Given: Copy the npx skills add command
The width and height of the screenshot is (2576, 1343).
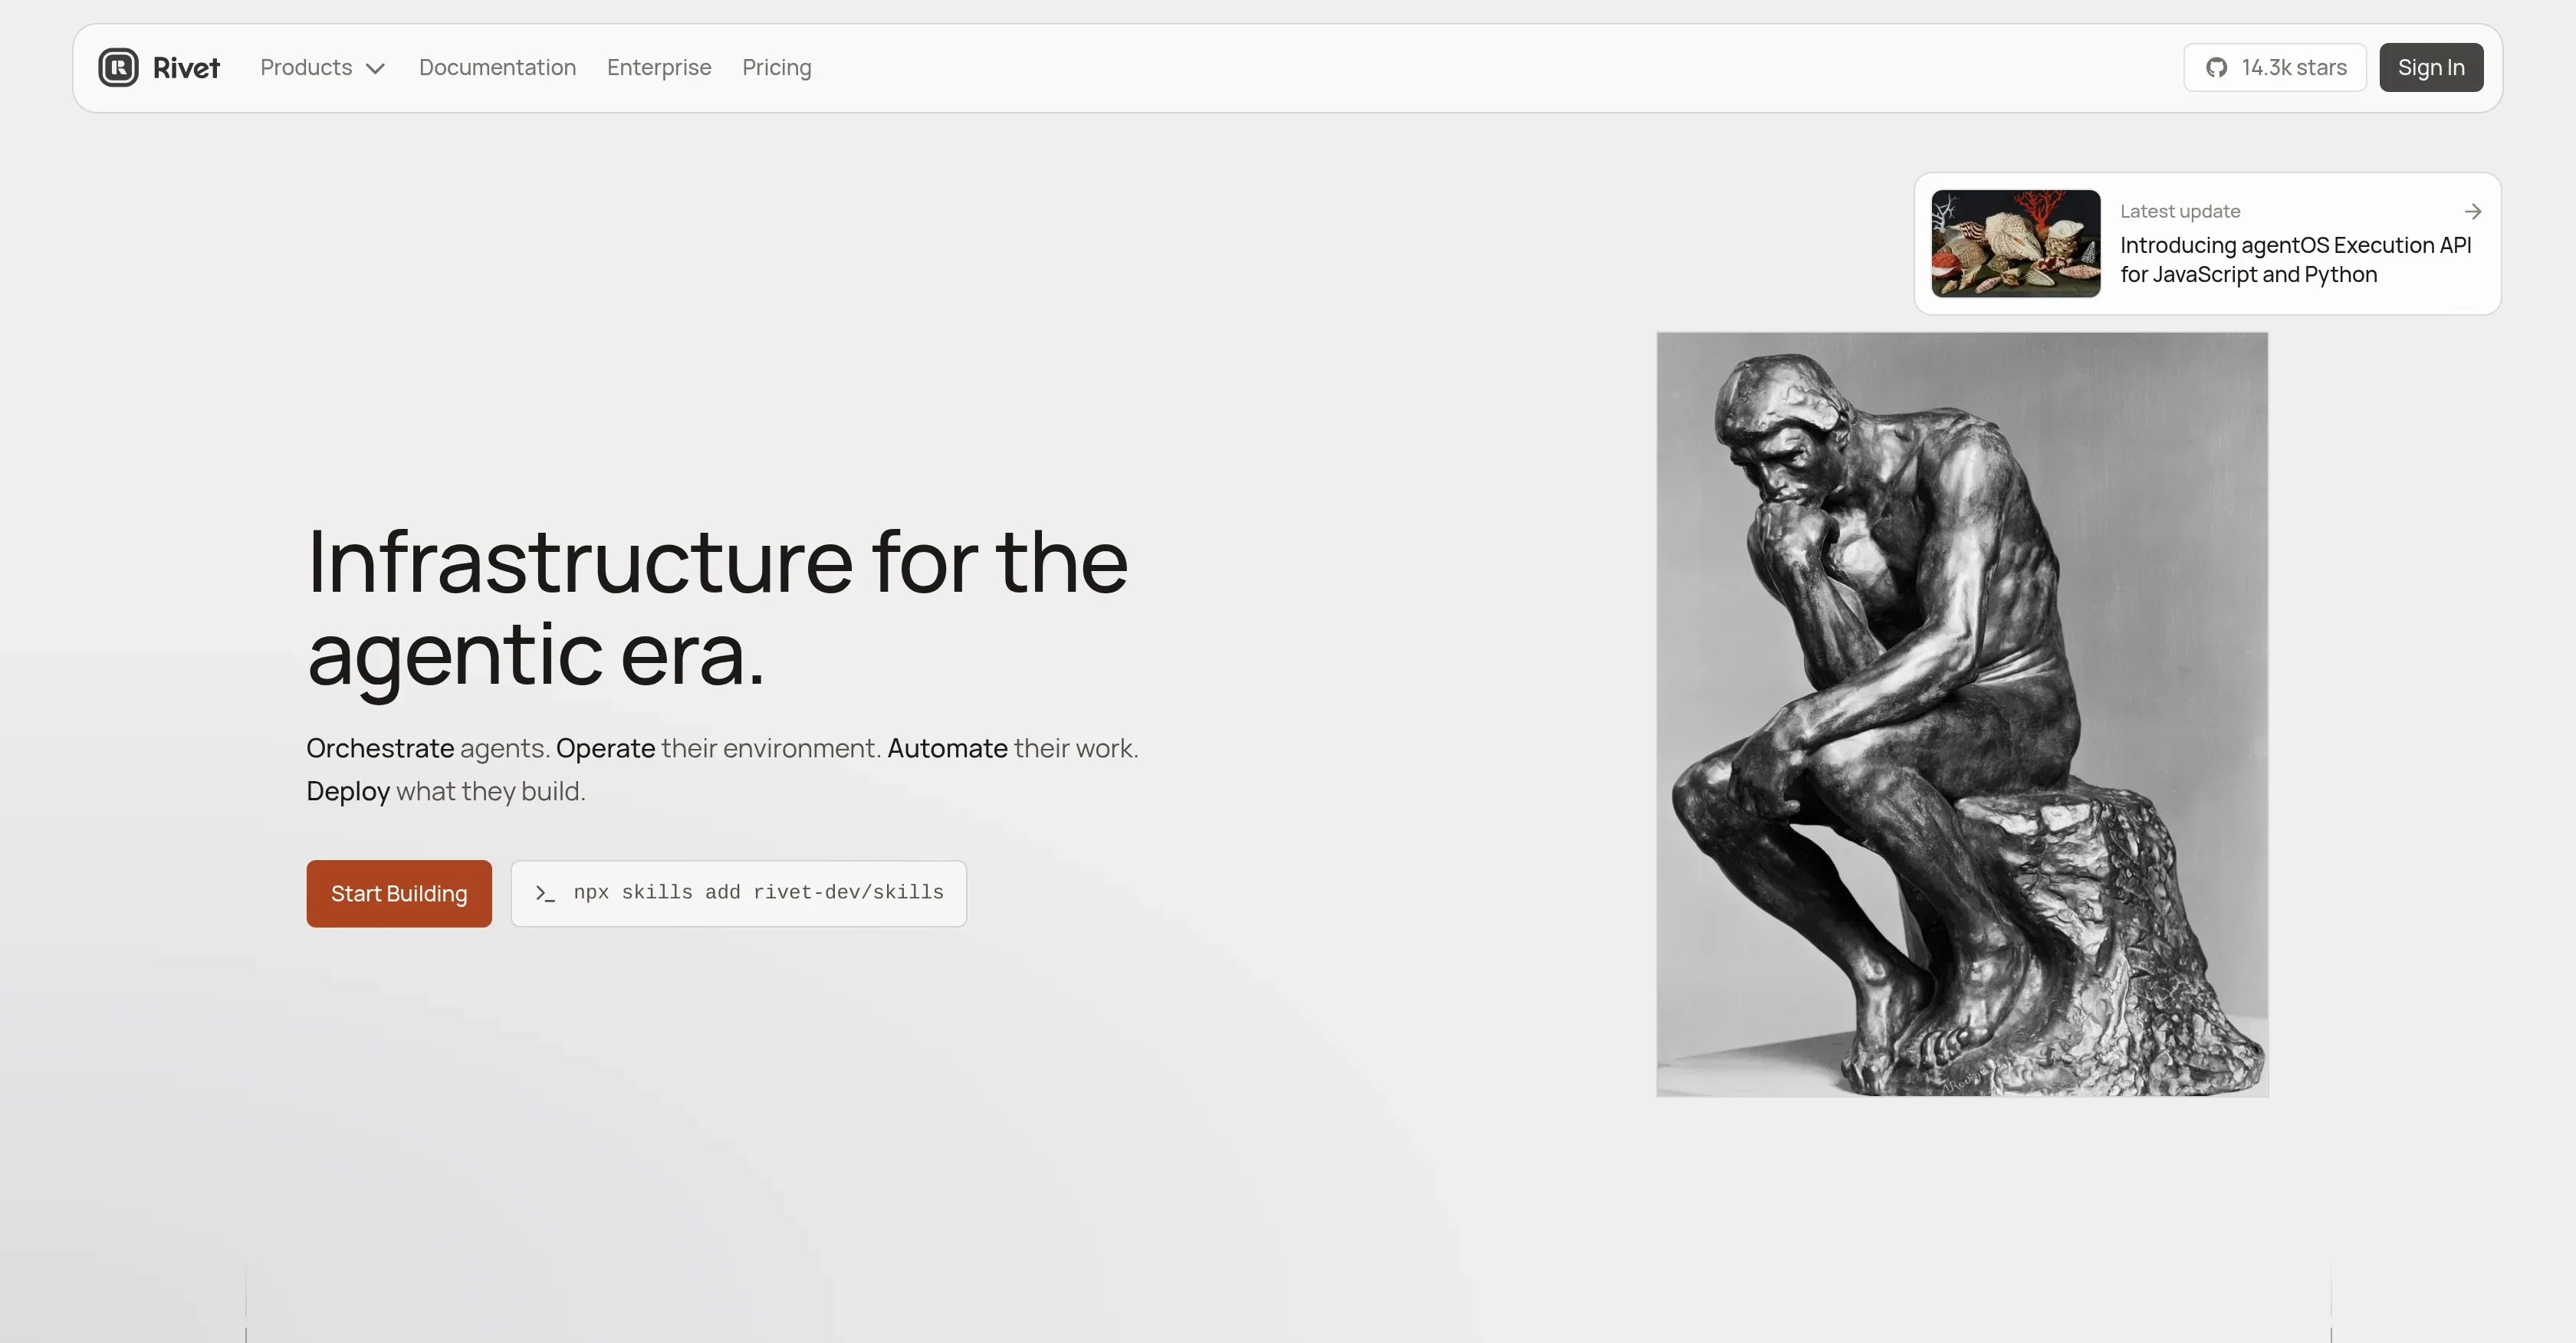Looking at the screenshot, I should click(738, 893).
